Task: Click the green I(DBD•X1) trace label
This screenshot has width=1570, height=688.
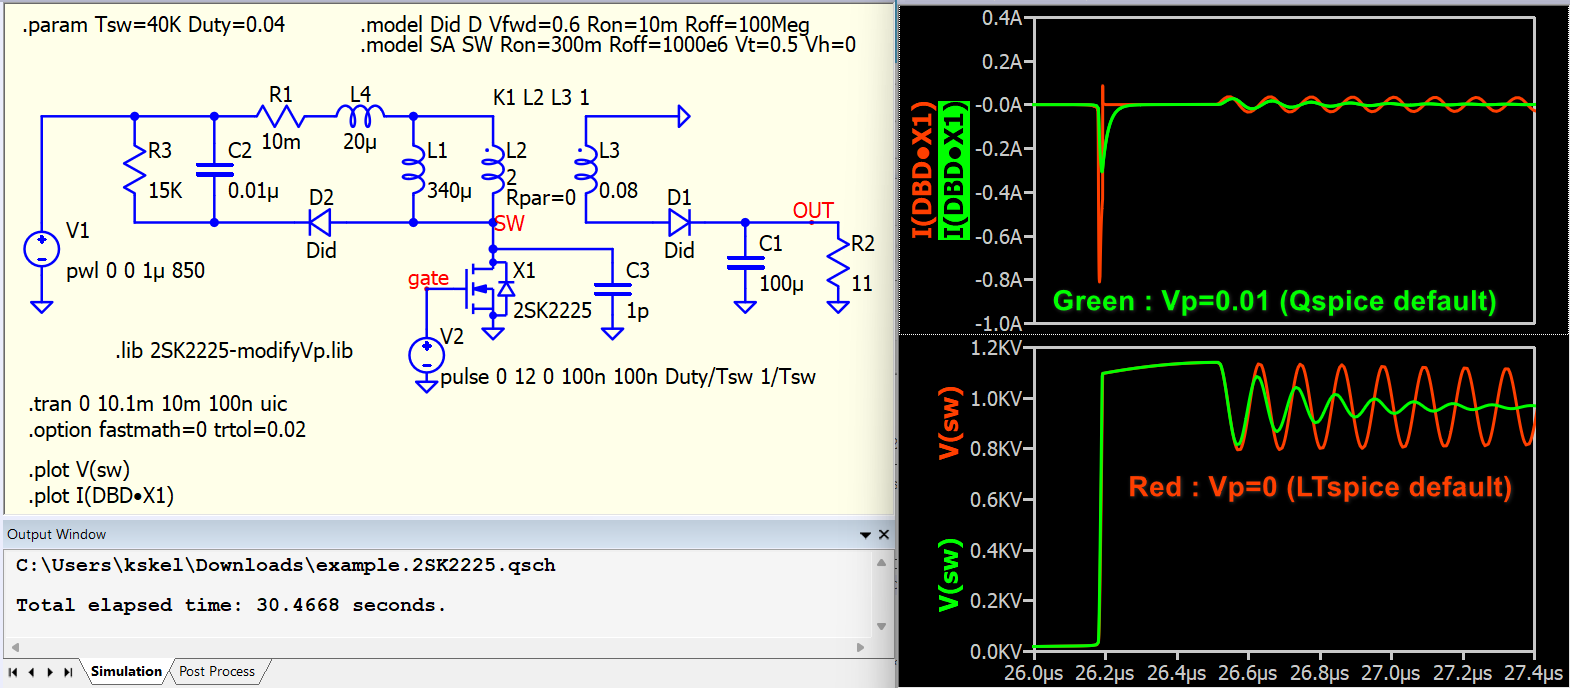Action: (956, 170)
